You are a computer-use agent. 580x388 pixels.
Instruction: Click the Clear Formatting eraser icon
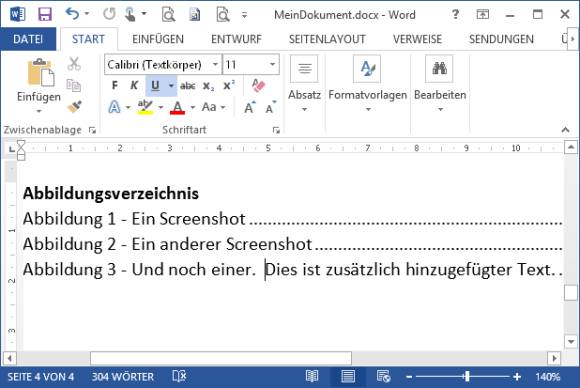click(258, 86)
